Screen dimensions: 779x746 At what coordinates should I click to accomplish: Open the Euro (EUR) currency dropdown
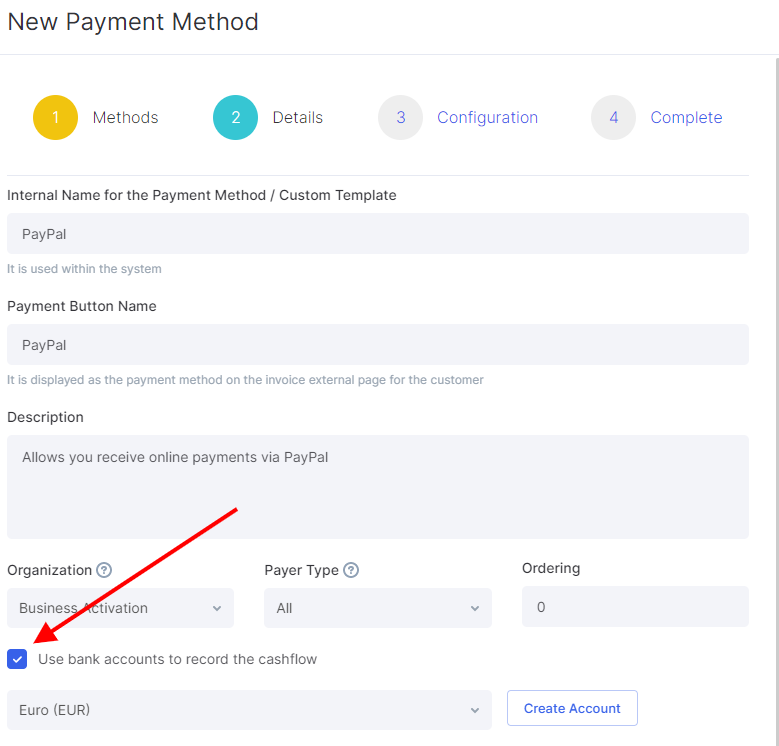click(x=249, y=710)
